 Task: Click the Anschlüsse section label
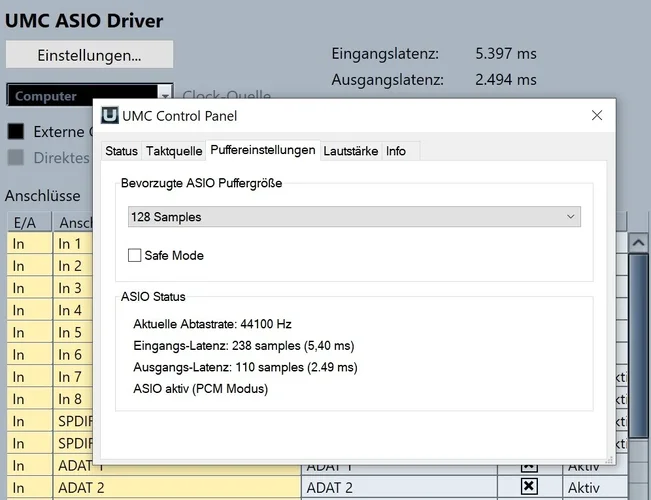43,196
